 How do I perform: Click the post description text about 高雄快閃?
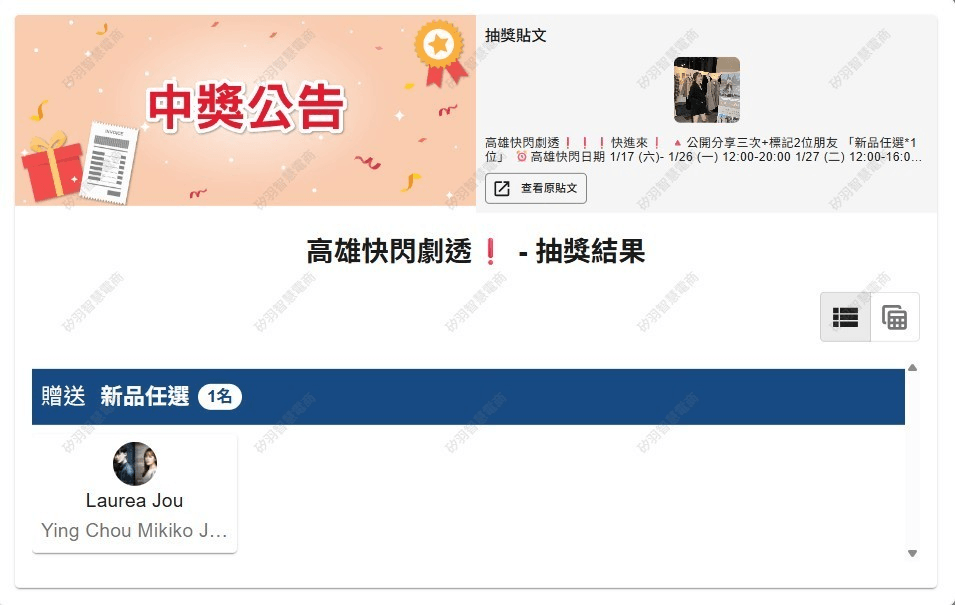pyautogui.click(x=703, y=149)
